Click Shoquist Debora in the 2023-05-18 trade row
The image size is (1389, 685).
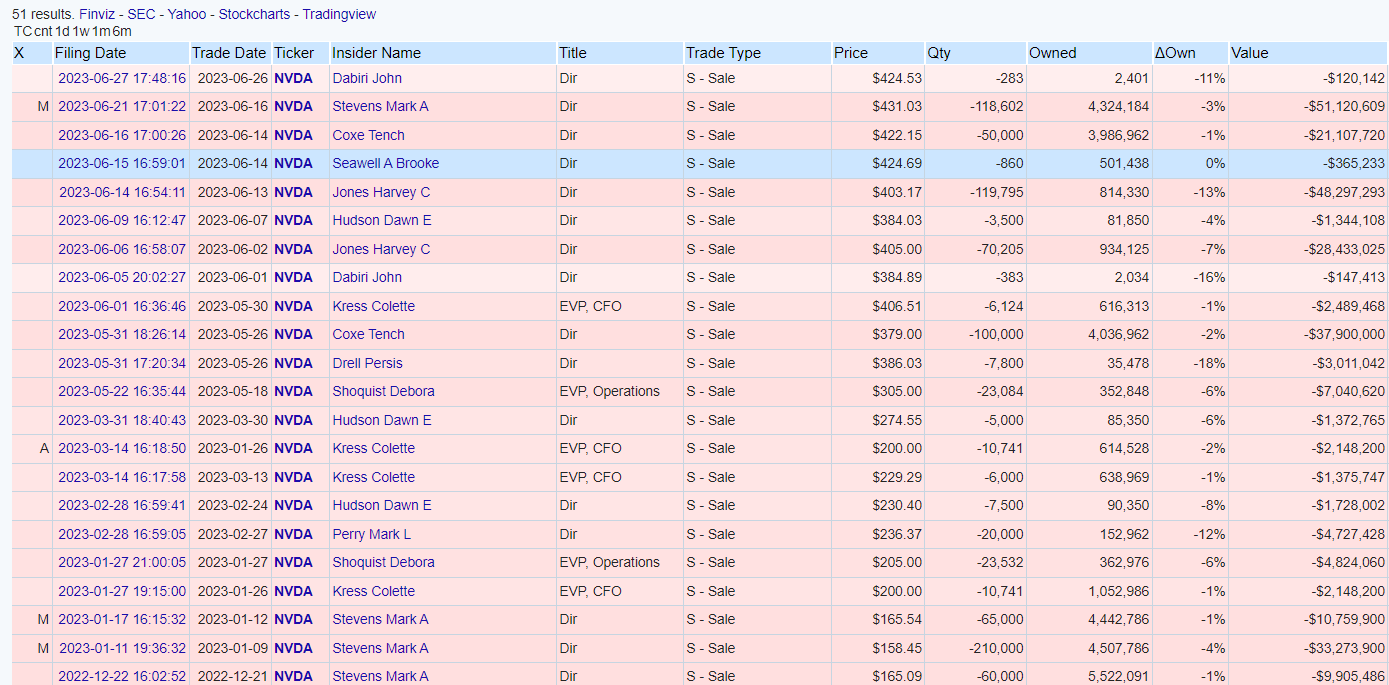[384, 391]
